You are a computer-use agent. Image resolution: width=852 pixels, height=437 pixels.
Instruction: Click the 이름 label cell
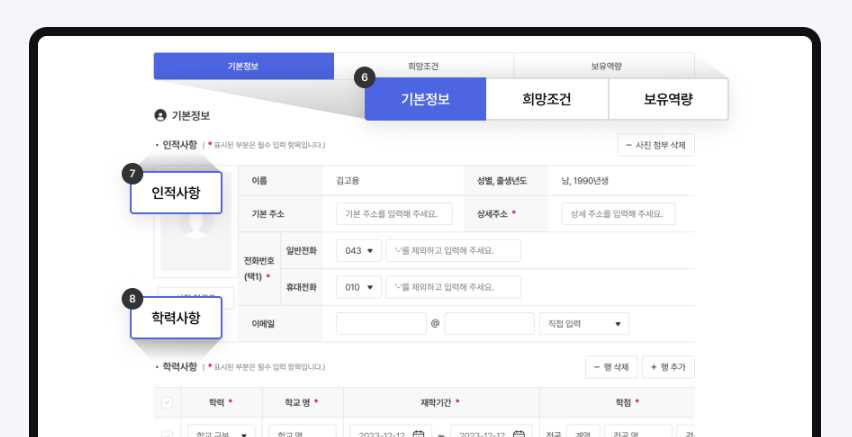pos(280,181)
